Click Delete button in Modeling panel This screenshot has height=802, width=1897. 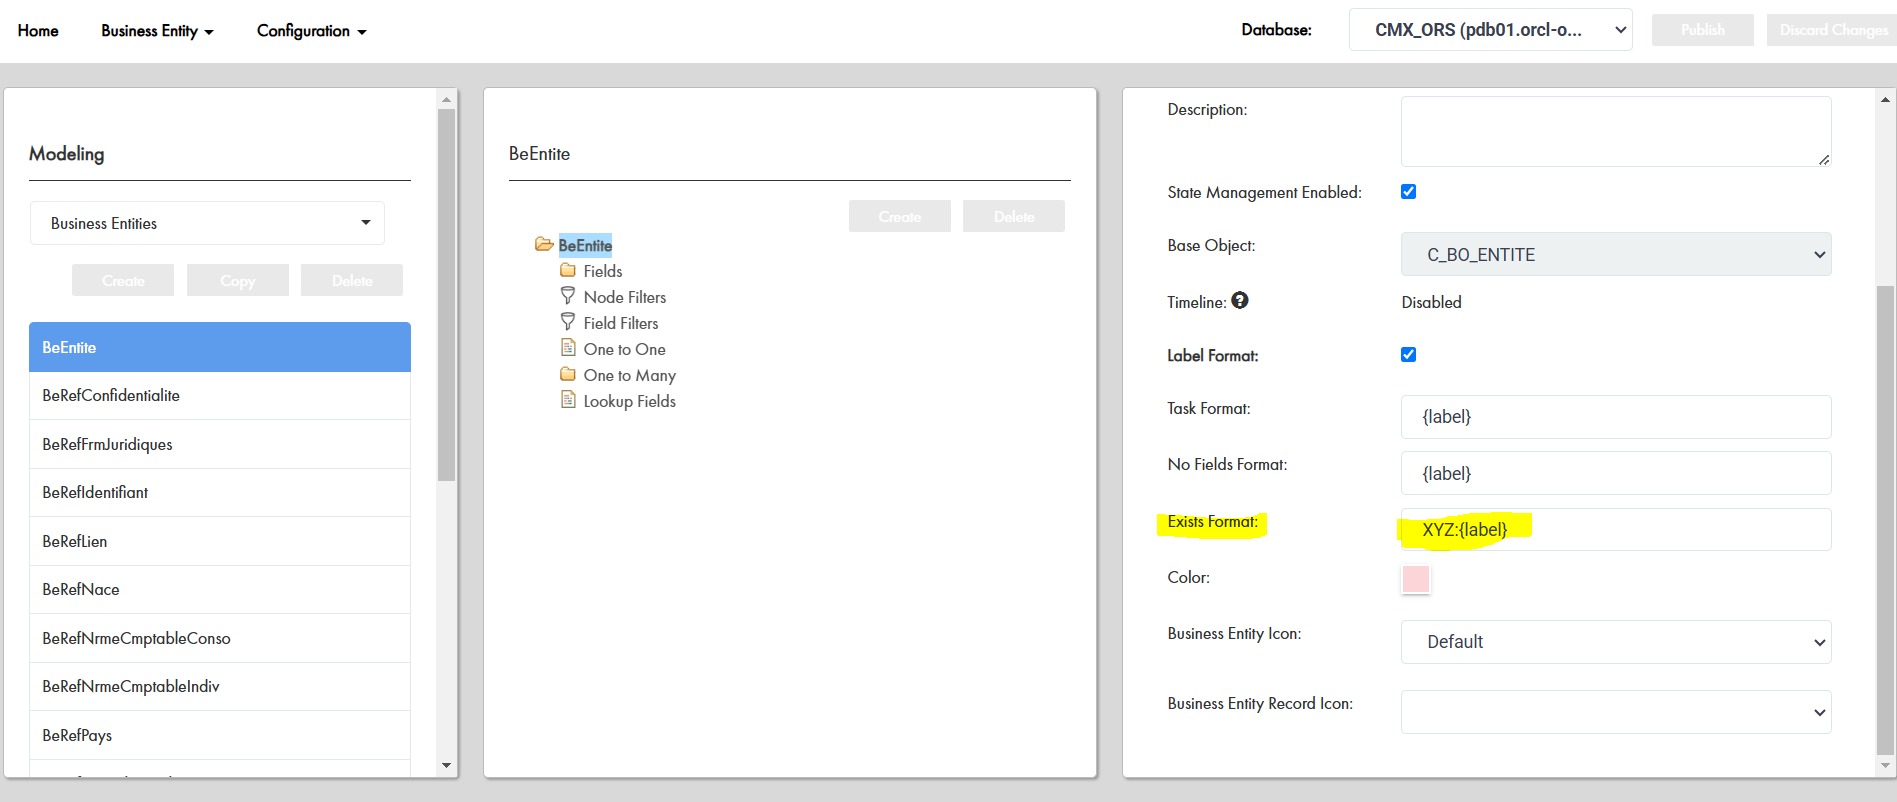coord(352,280)
